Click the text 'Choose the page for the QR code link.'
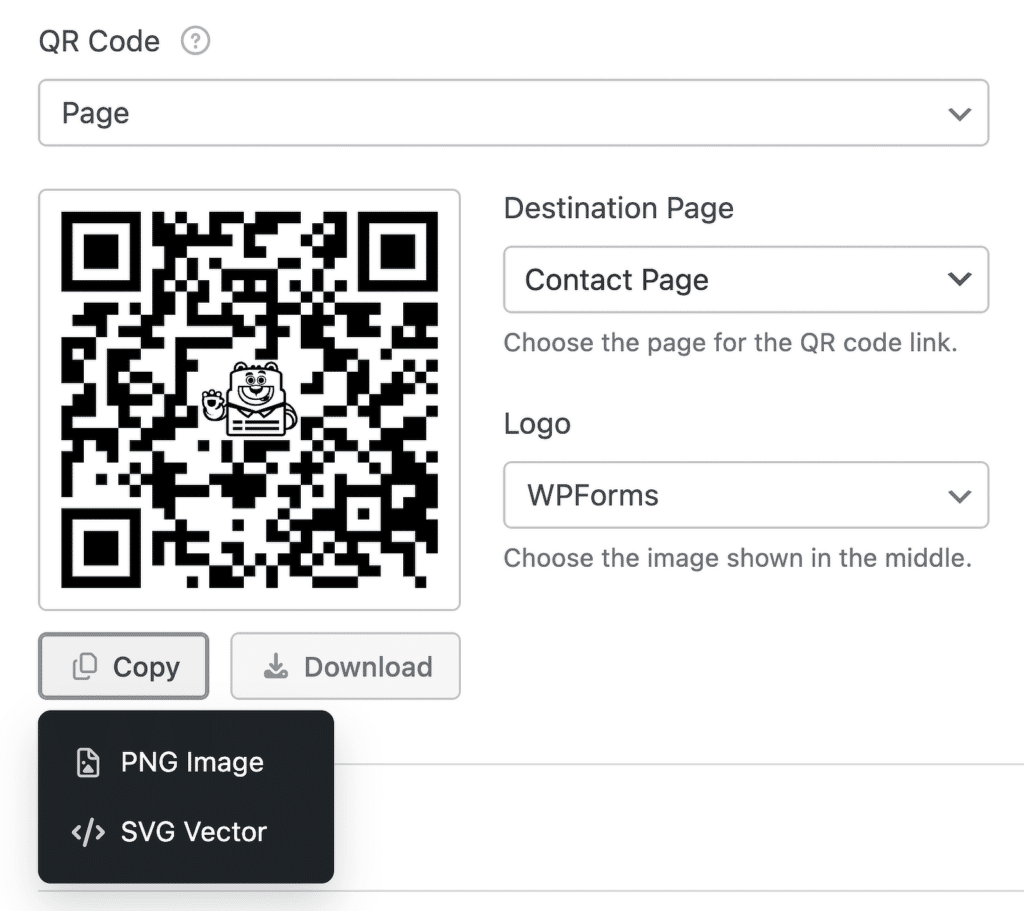1024x911 pixels. click(730, 343)
